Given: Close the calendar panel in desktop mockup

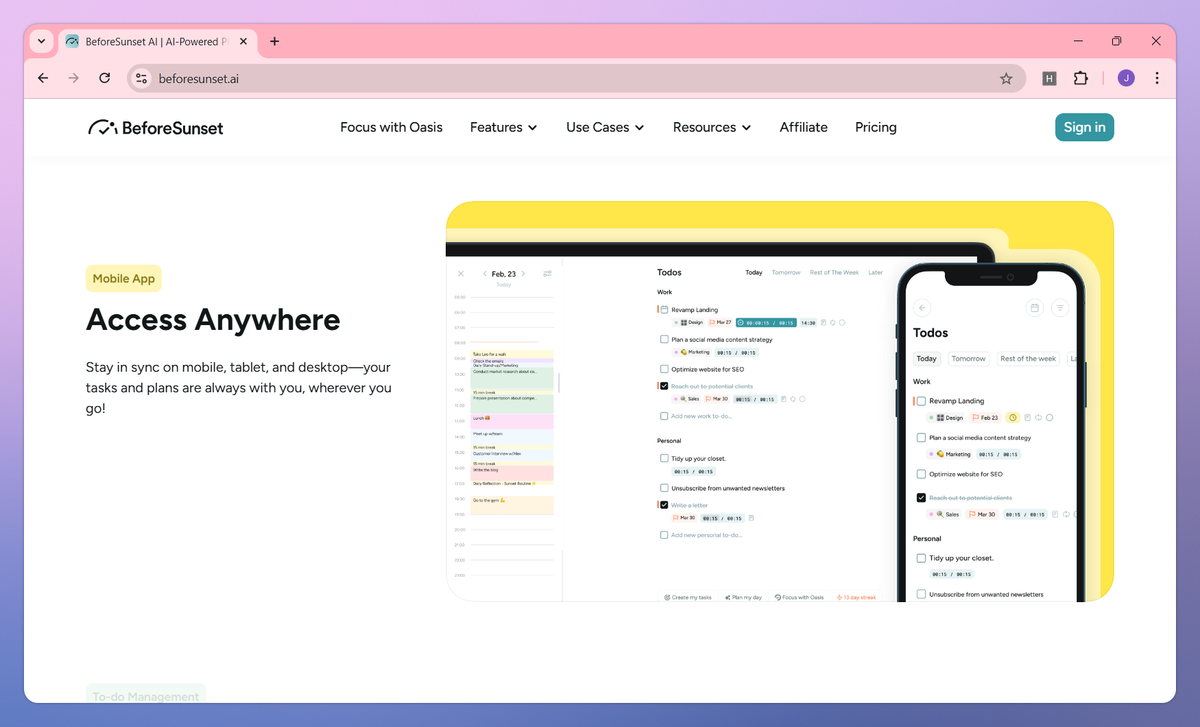Looking at the screenshot, I should (461, 273).
